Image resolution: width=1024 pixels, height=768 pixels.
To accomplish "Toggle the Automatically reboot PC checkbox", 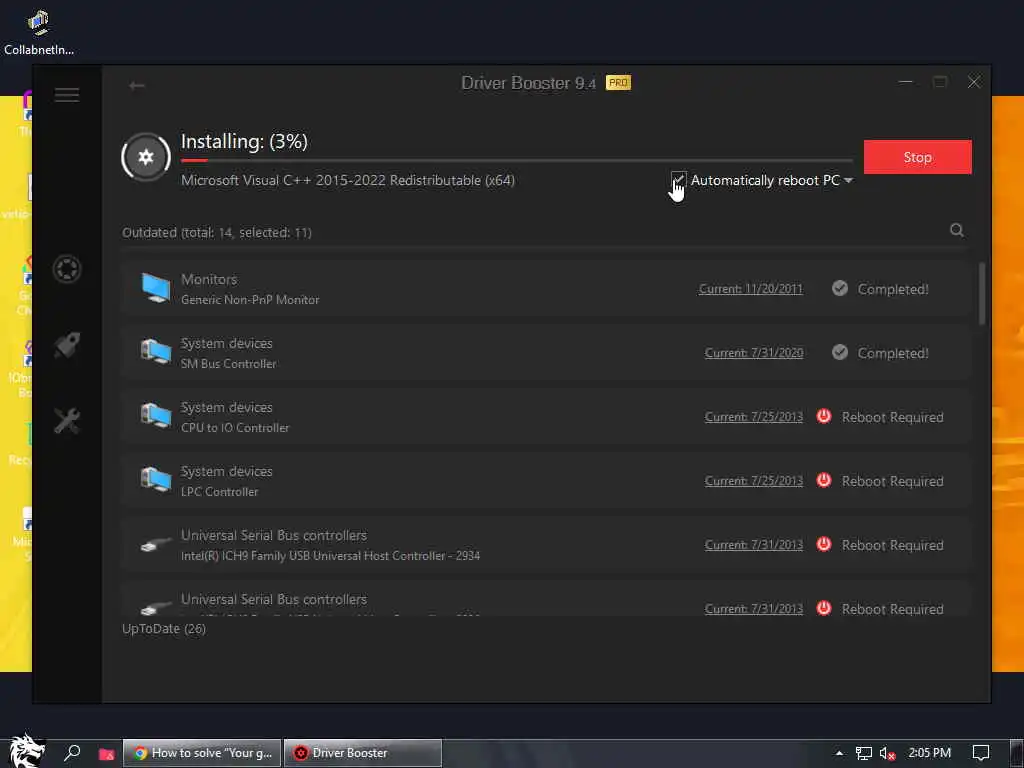I will point(679,179).
